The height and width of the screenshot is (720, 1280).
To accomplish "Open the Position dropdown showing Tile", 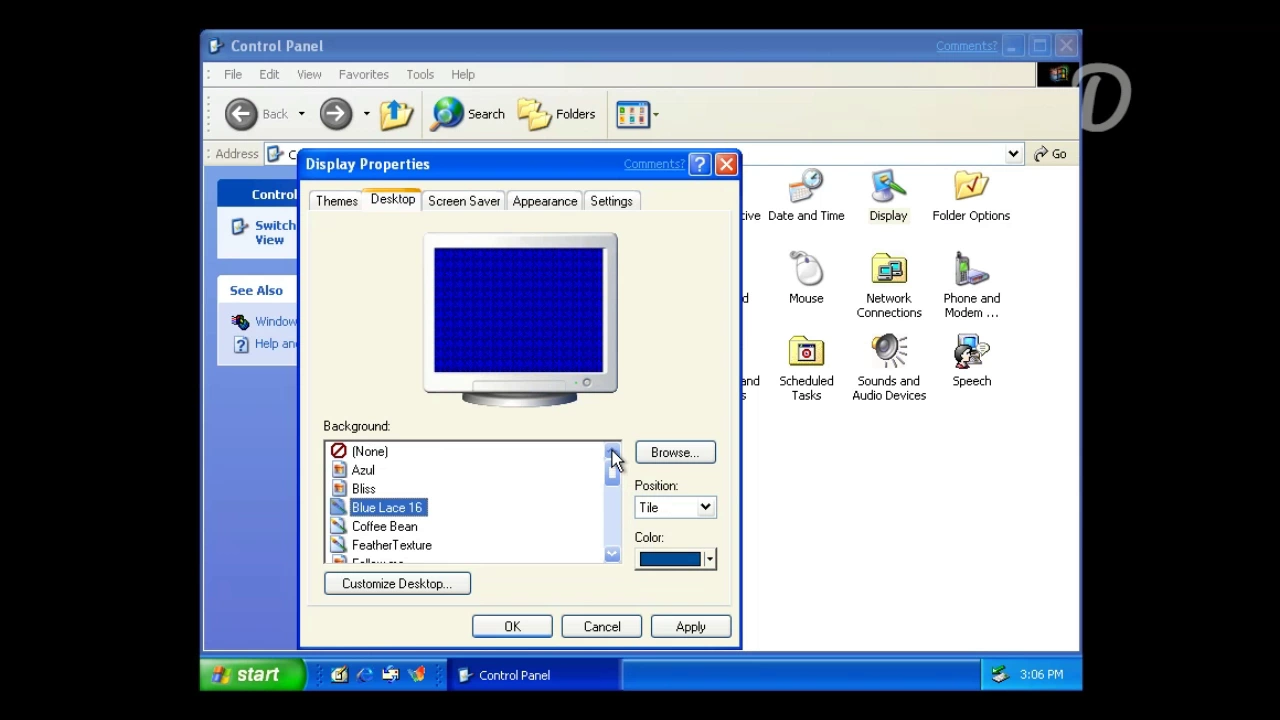I will (x=675, y=507).
